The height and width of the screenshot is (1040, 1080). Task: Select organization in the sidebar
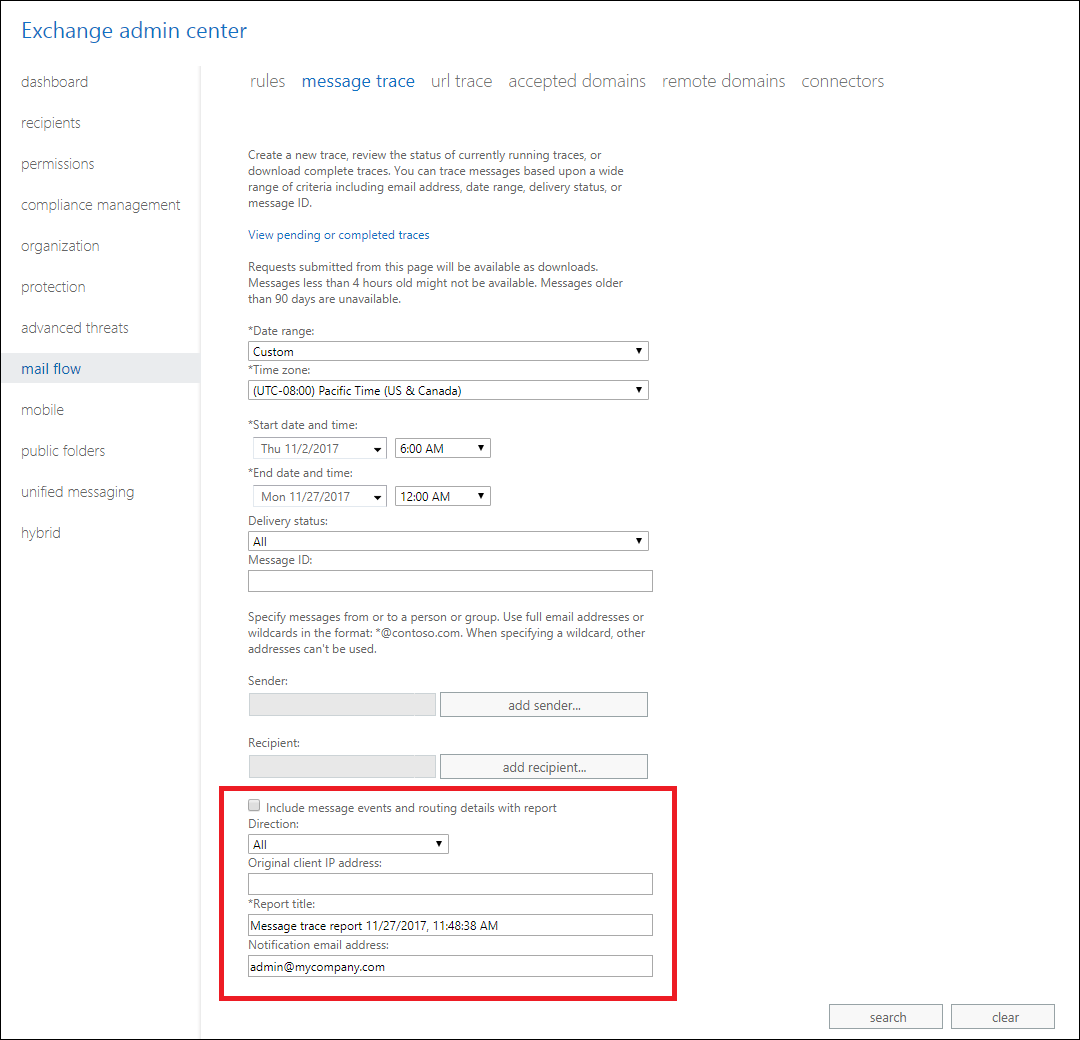point(60,246)
